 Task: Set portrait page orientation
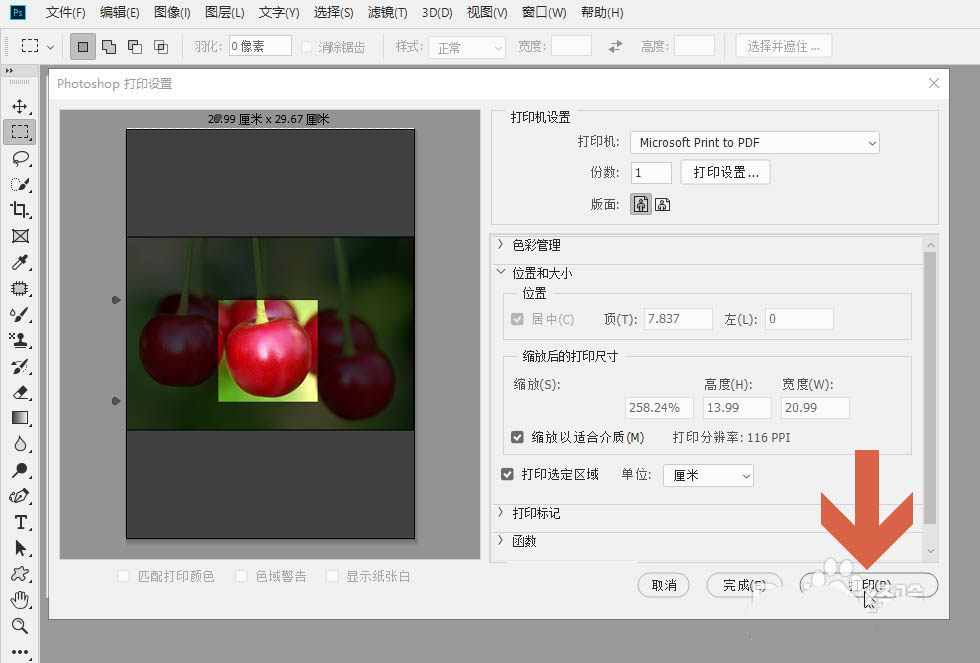(641, 204)
